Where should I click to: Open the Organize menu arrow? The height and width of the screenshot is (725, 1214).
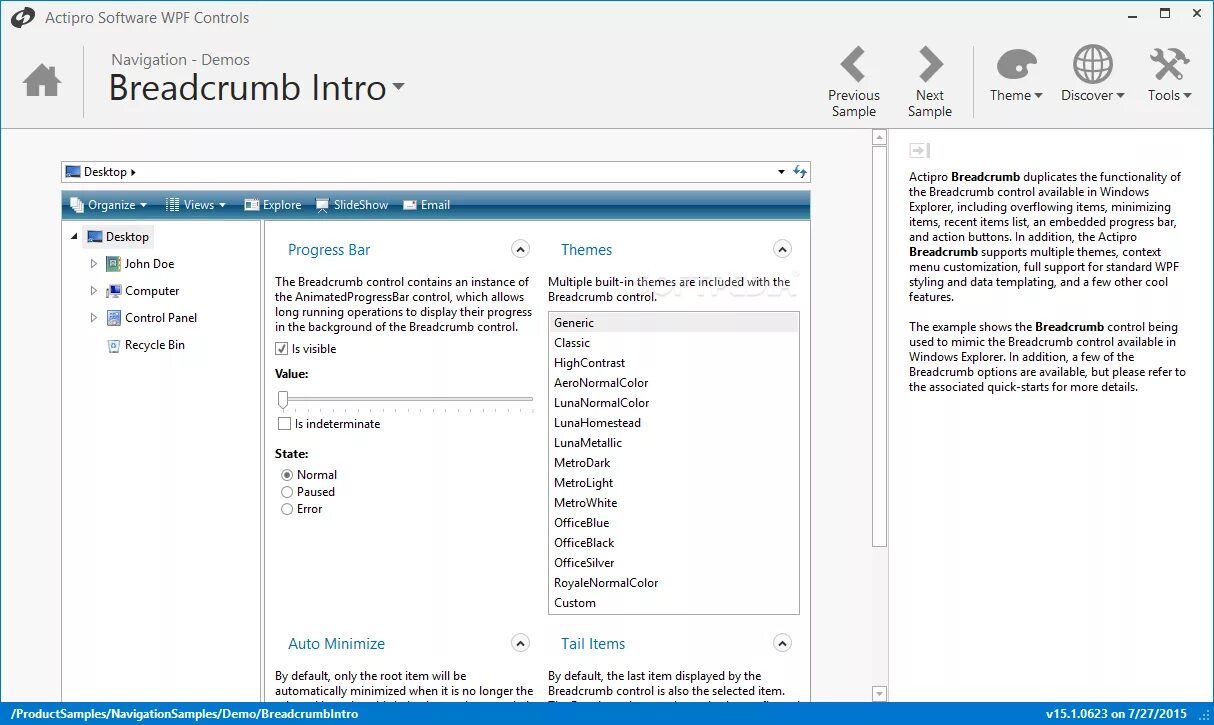(143, 205)
